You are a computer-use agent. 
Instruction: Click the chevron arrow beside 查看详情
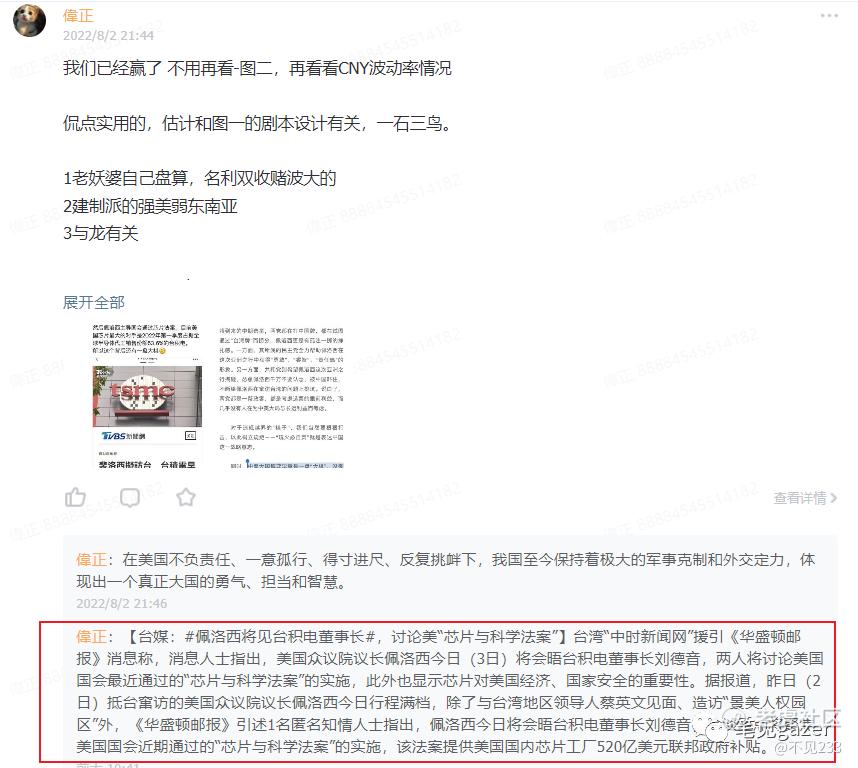click(x=833, y=498)
